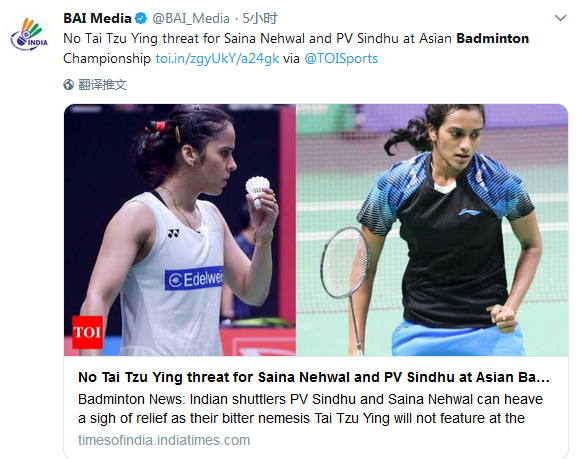The width and height of the screenshot is (580, 459).
Task: Click the translate tweet text link
Action: (102, 85)
